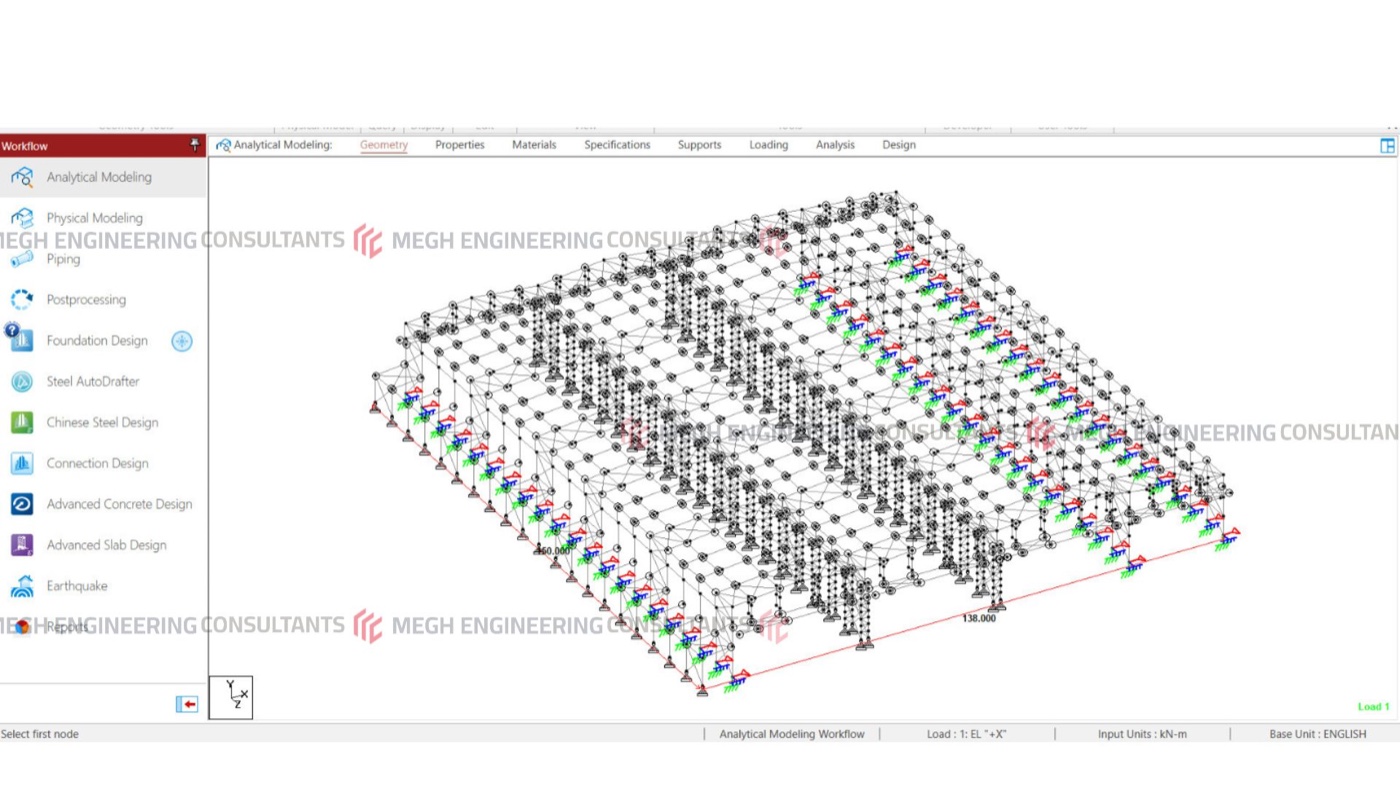This screenshot has width=1400, height=787.
Task: Open the Postprocessing workflow label
Action: (86, 300)
